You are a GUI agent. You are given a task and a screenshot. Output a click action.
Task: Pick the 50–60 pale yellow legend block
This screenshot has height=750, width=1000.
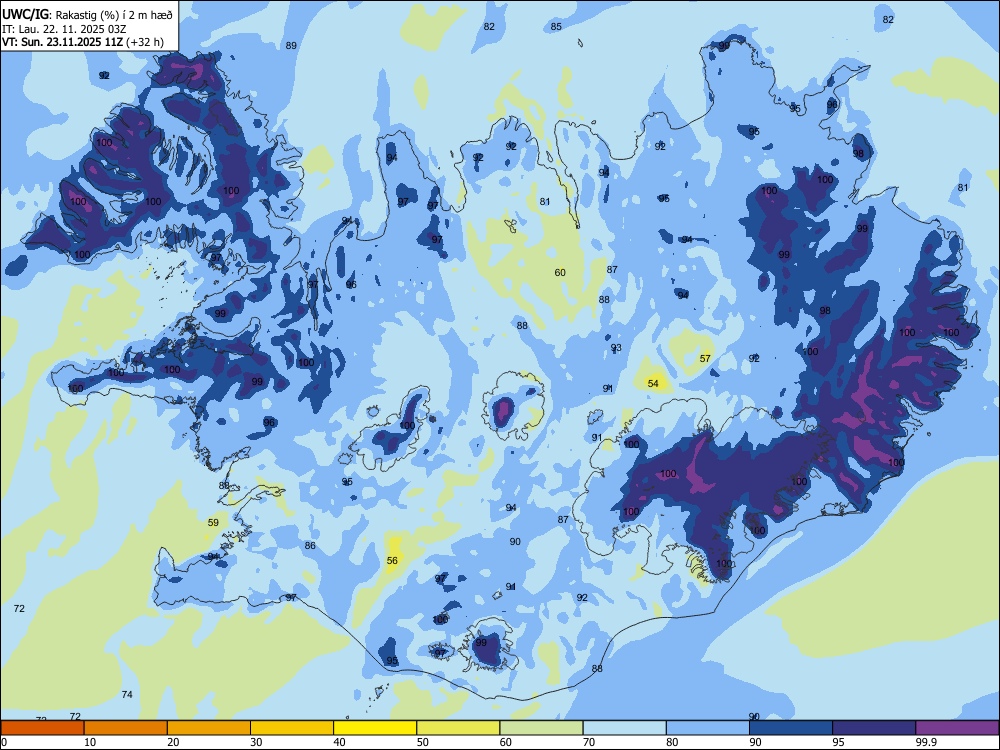tap(458, 728)
